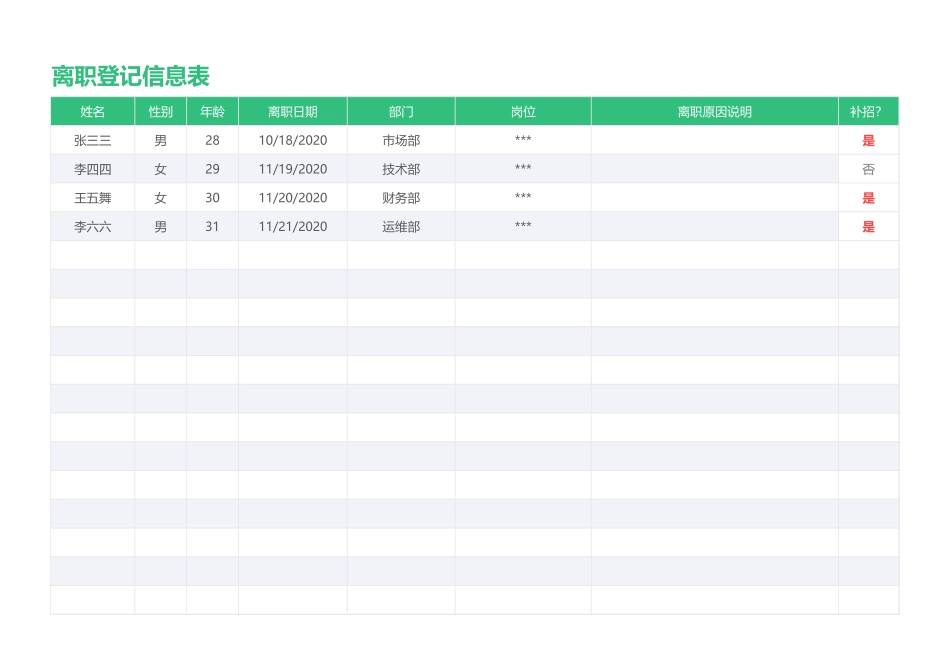The image size is (950, 672).
Task: Select the name cell 张三三
Action: (x=92, y=140)
